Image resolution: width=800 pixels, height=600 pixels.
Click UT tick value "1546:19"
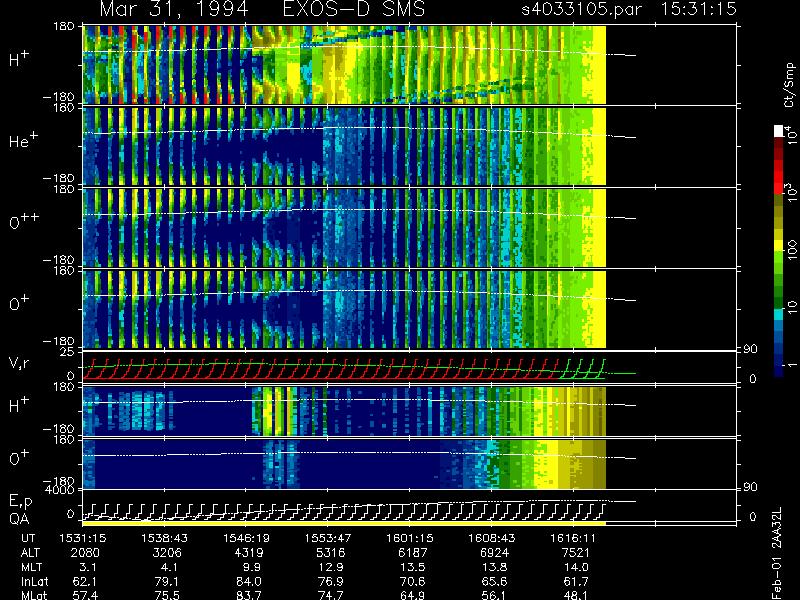click(x=246, y=538)
